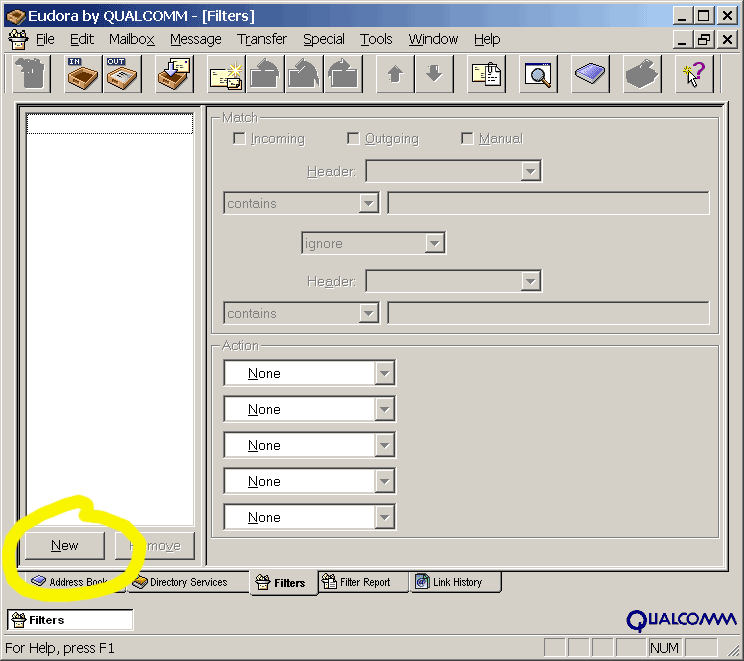Click the down arrow toolbar icon

coord(434,74)
